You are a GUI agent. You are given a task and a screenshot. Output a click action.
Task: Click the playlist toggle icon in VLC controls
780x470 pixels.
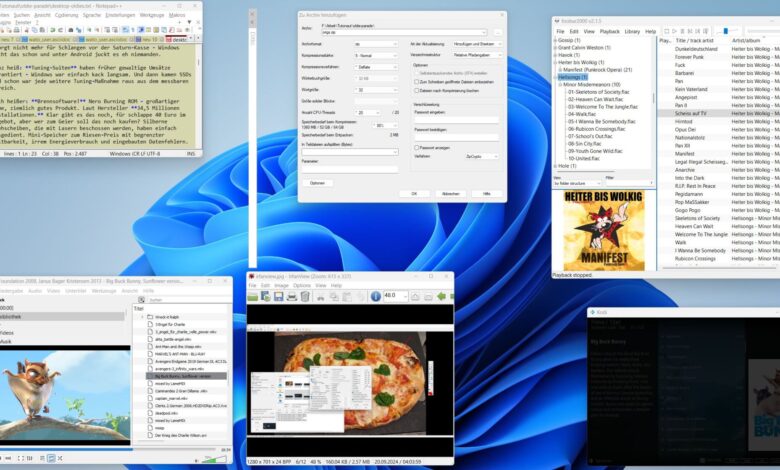[x=42, y=458]
